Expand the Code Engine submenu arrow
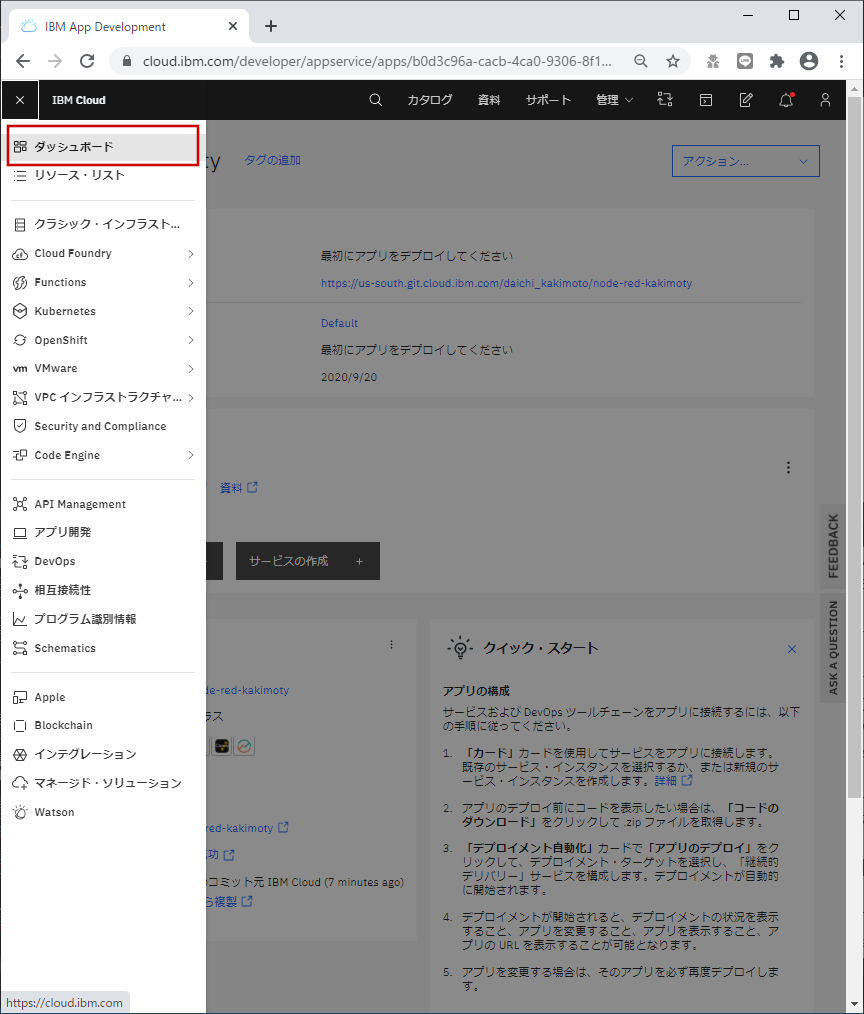This screenshot has height=1014, width=864. (x=191, y=455)
